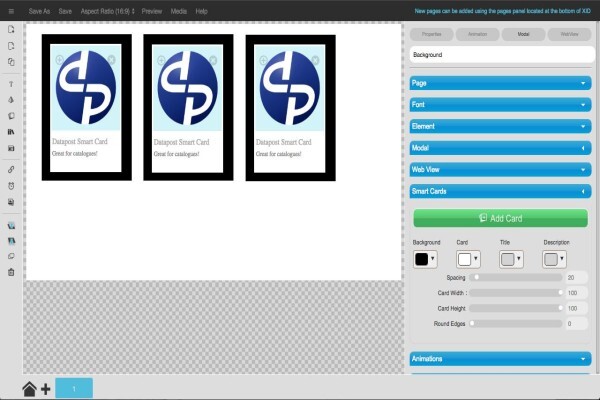The width and height of the screenshot is (600, 400).
Task: Click the Description color swatch
Action: pos(551,259)
